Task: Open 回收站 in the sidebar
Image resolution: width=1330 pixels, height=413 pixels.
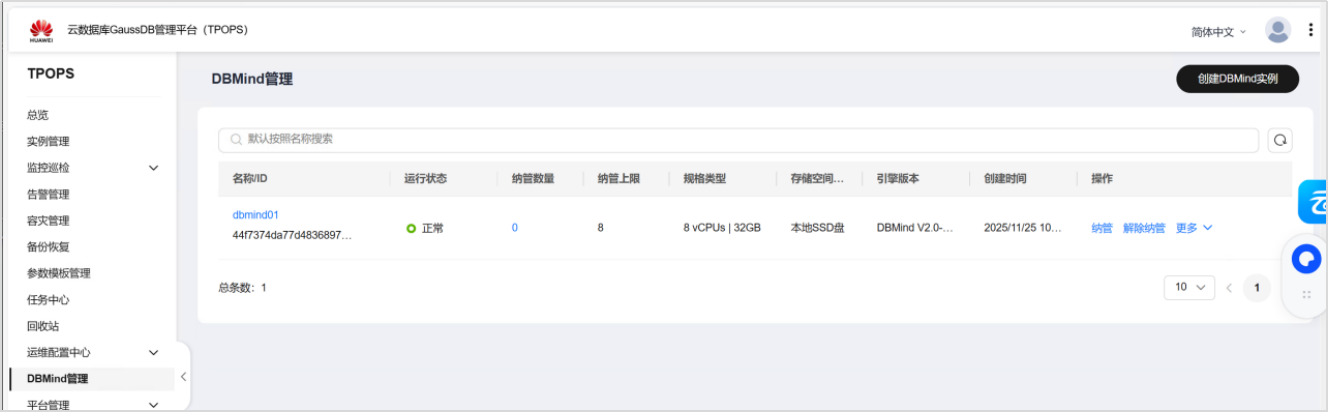Action: pyautogui.click(x=43, y=326)
